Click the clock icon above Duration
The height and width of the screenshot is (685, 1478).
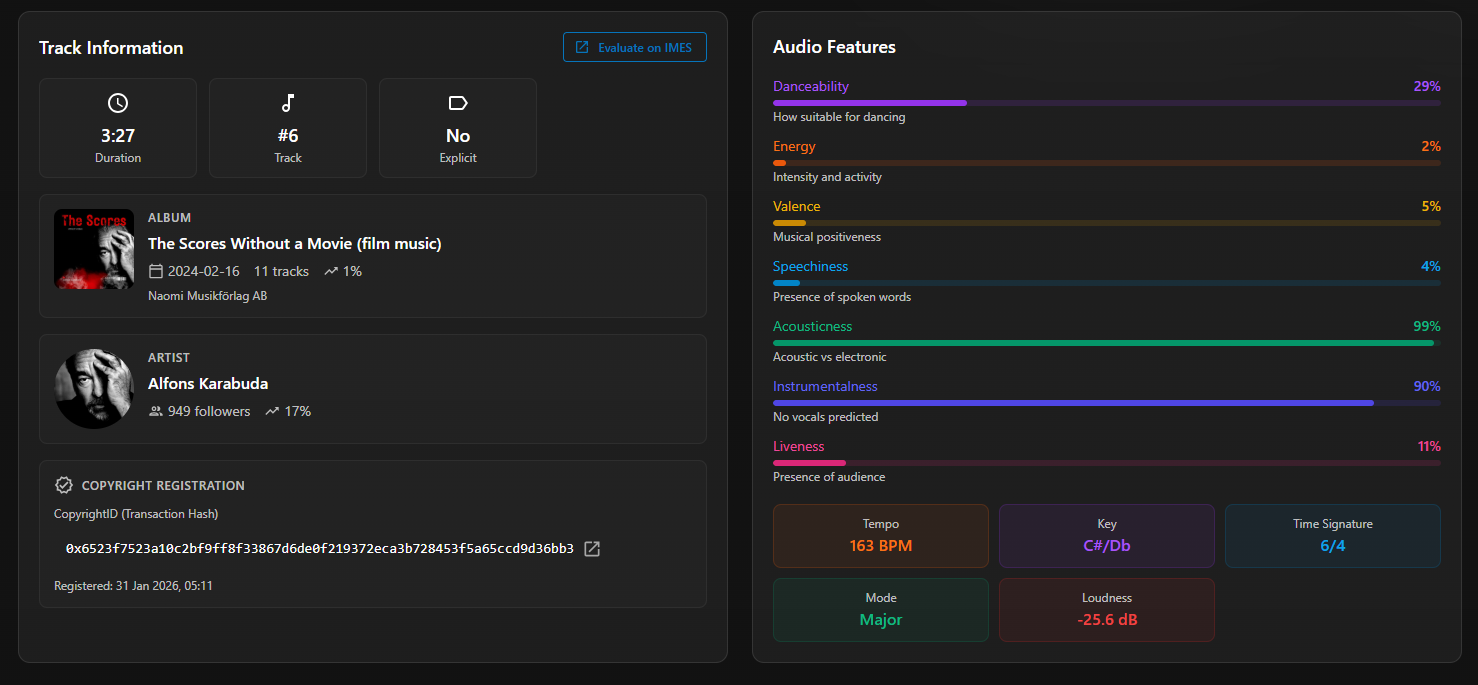click(x=118, y=103)
